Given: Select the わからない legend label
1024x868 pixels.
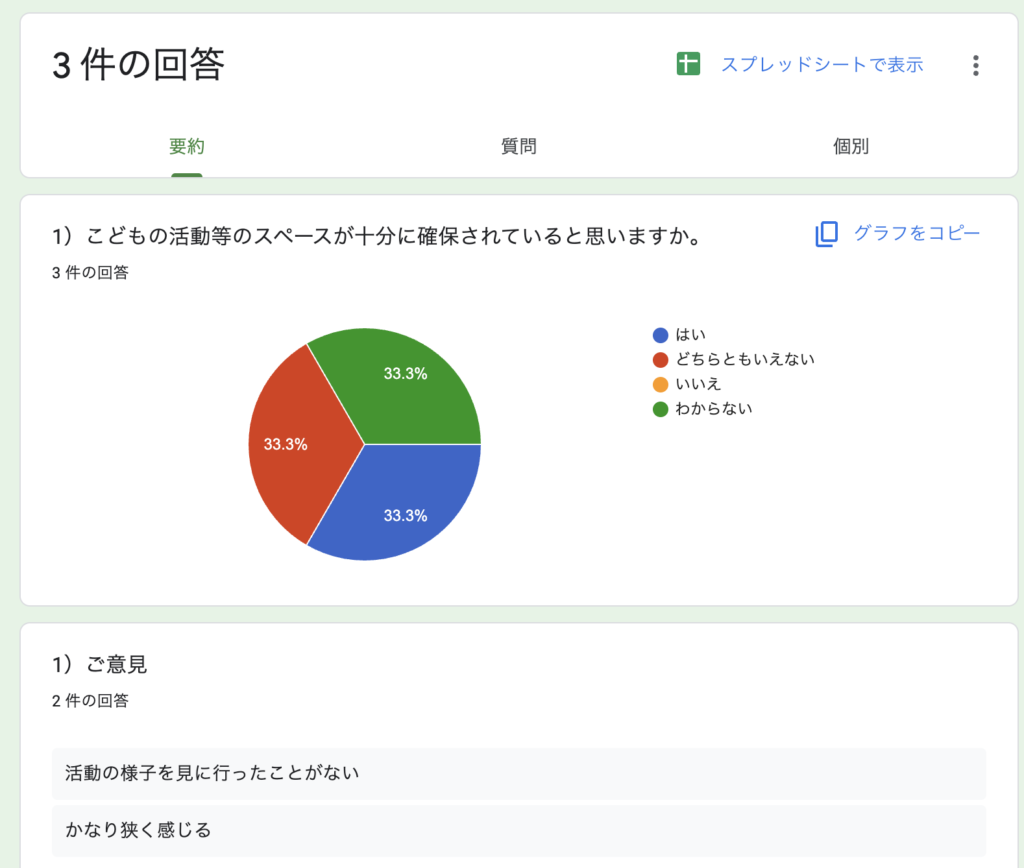Looking at the screenshot, I should [x=713, y=408].
